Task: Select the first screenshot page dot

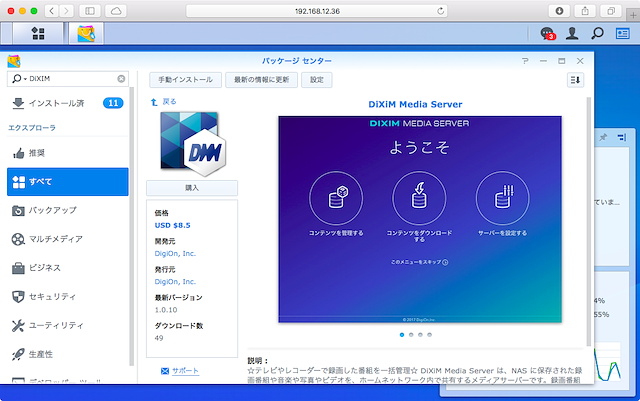Action: point(402,335)
